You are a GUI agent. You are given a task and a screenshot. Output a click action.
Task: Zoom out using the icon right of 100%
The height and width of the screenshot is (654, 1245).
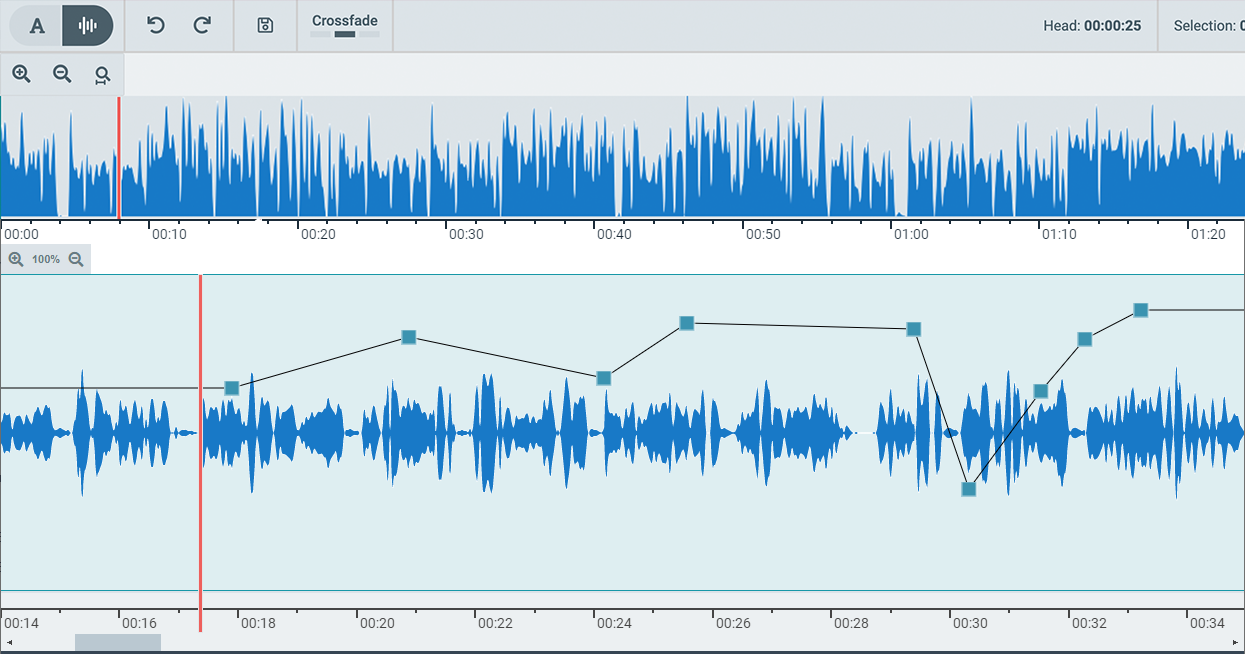pyautogui.click(x=75, y=259)
